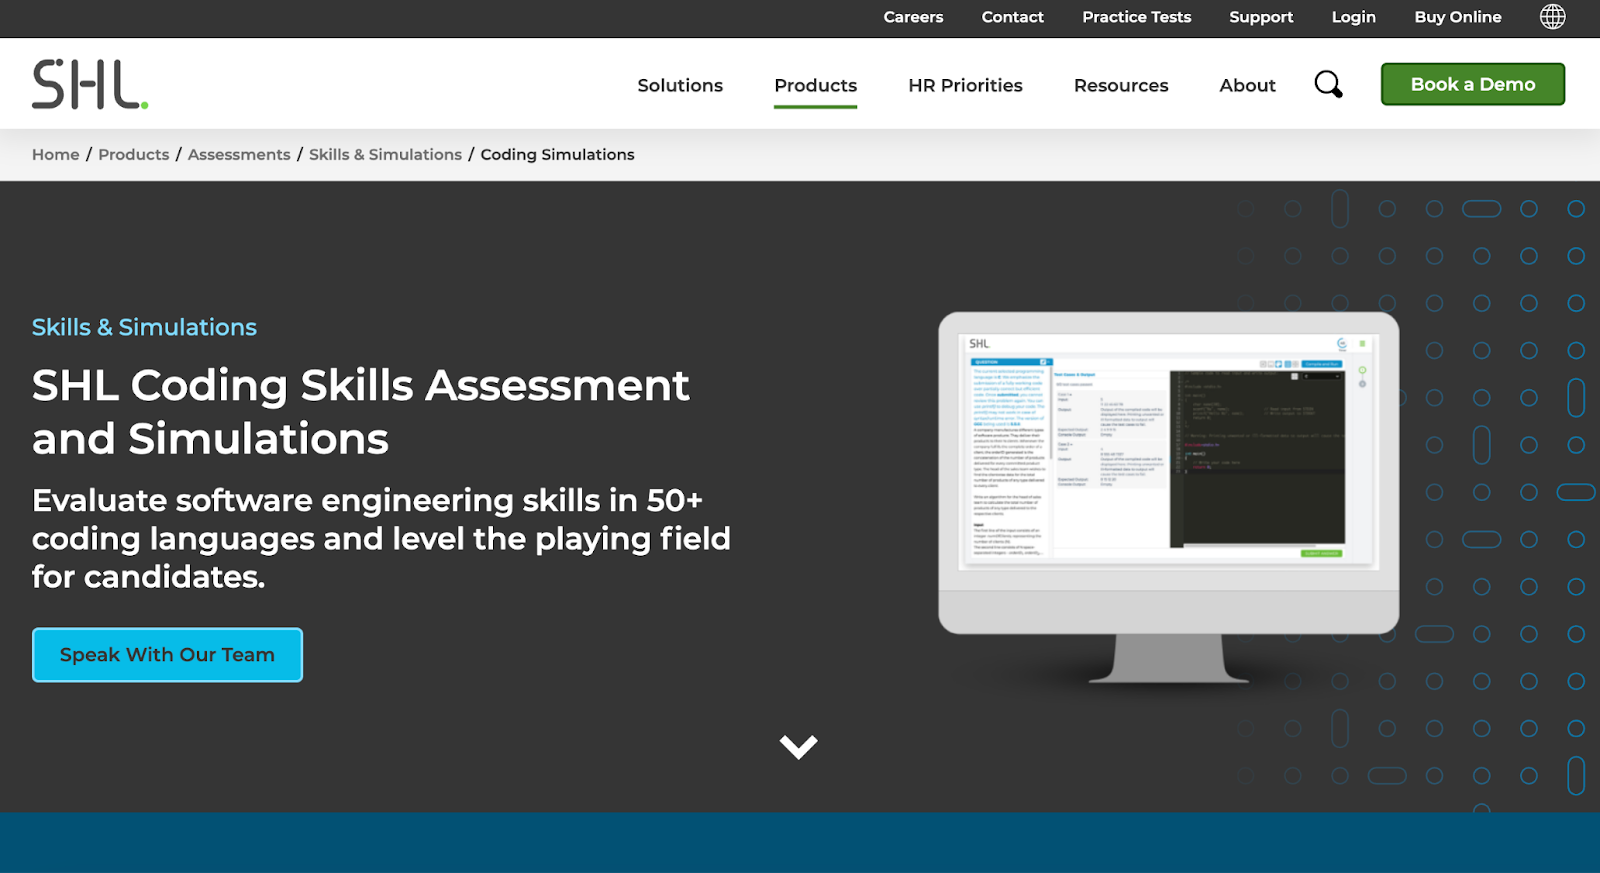Click Assessments in the breadcrumb
The width and height of the screenshot is (1600, 873).
pos(239,154)
